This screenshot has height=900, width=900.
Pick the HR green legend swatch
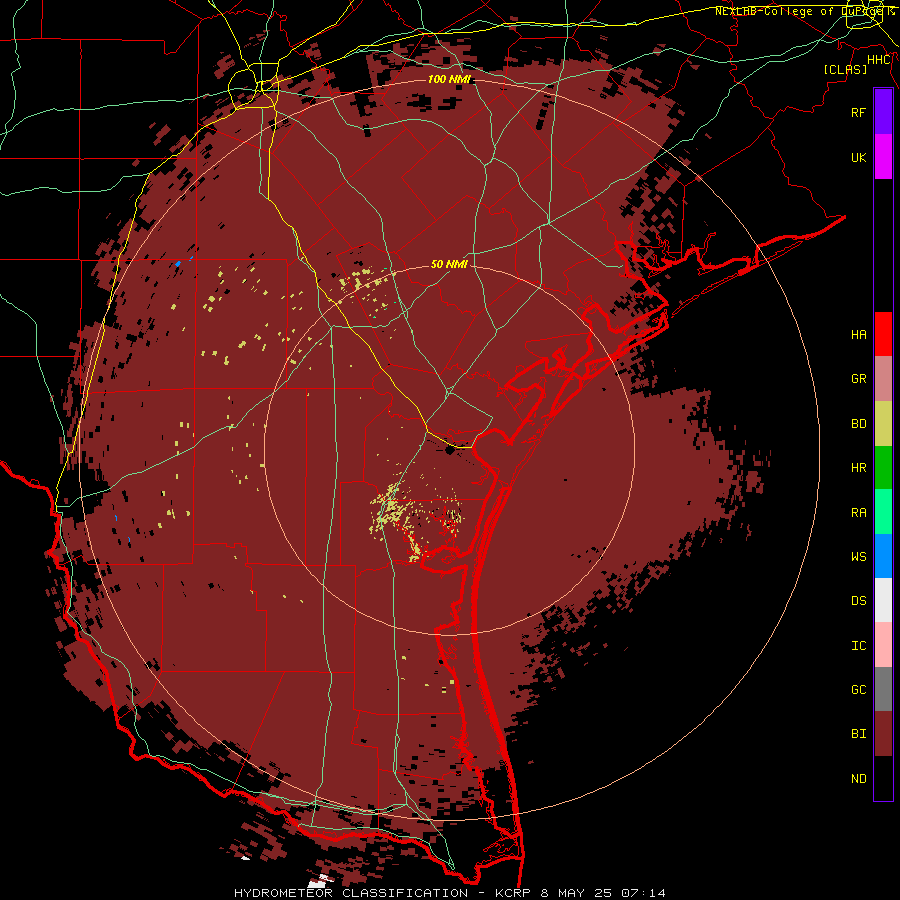coord(883,468)
